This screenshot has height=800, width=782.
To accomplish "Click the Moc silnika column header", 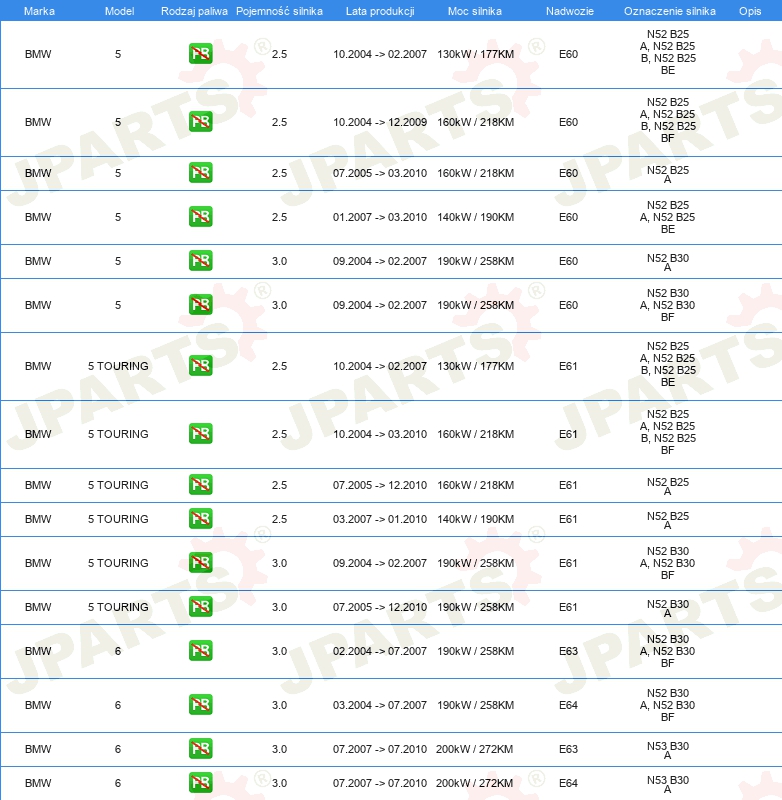I will [x=474, y=11].
